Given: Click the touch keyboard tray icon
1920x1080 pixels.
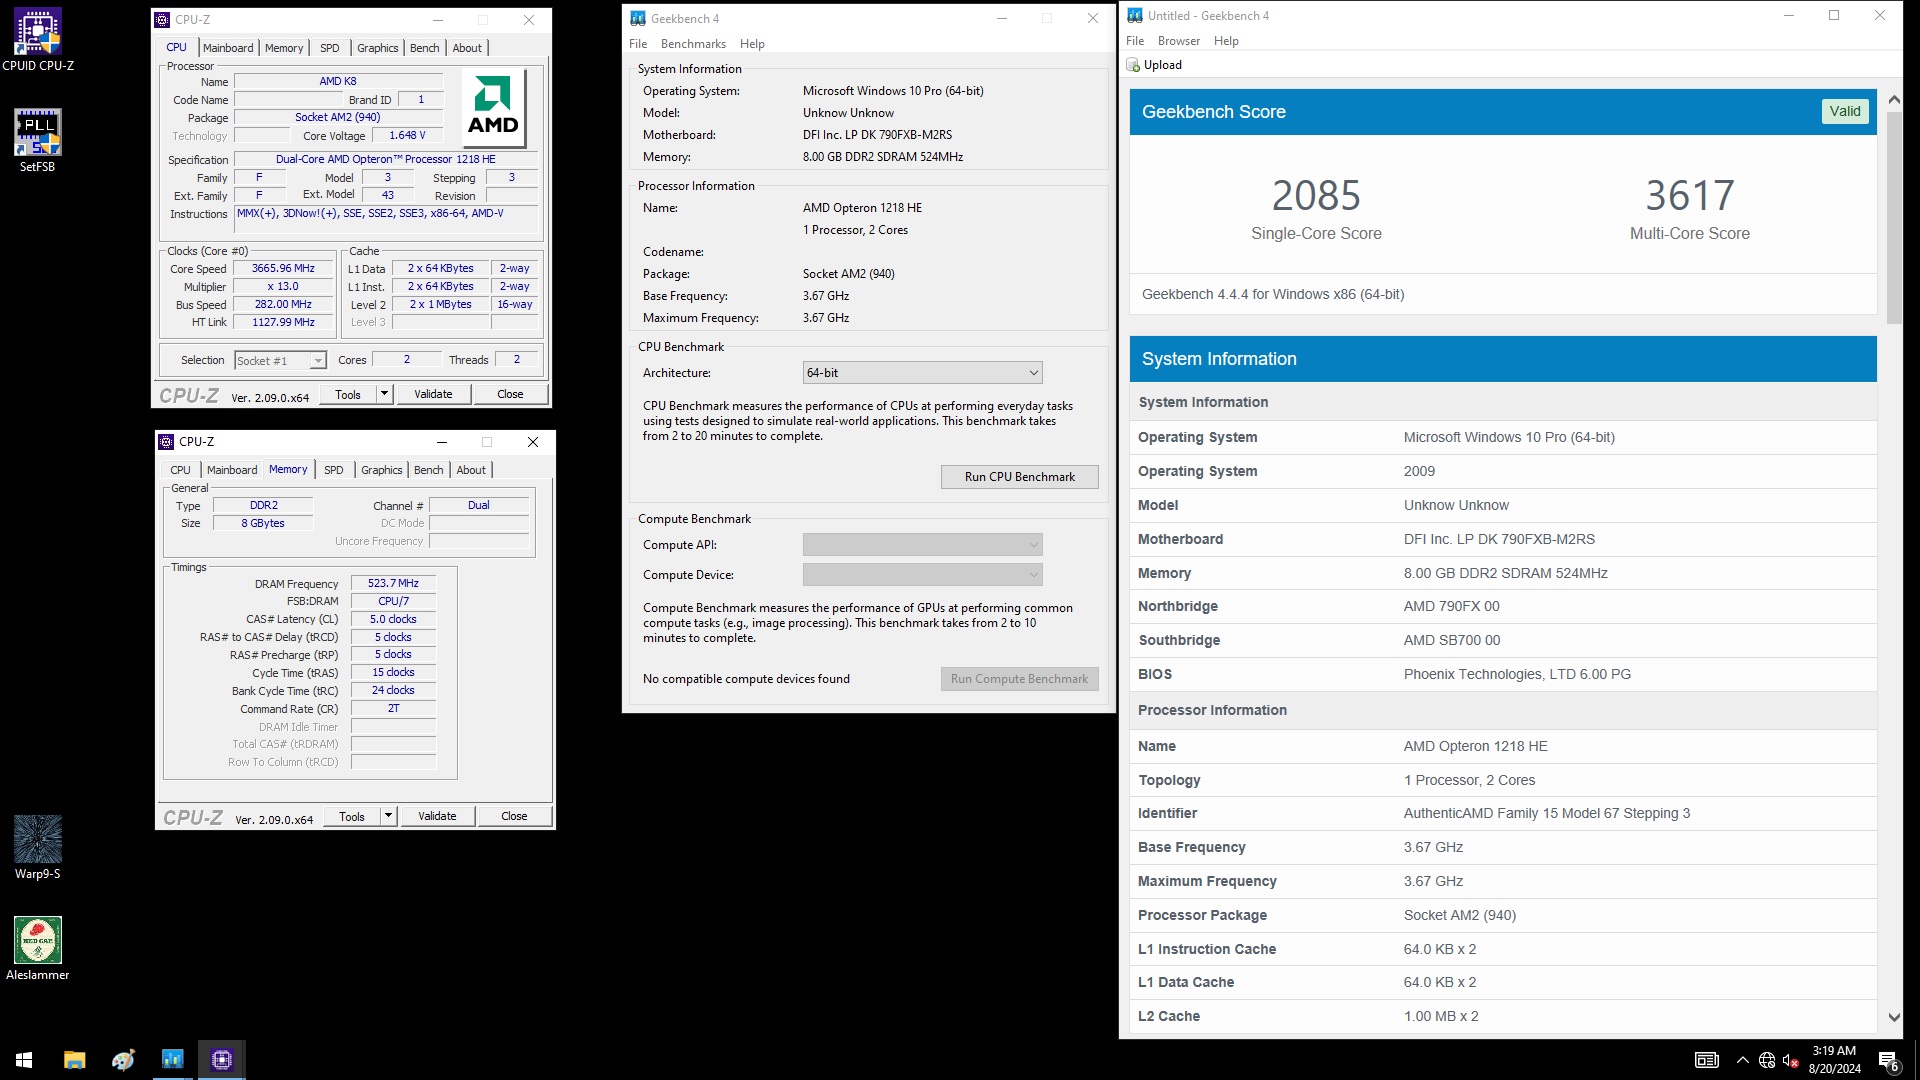Looking at the screenshot, I should point(1706,1060).
